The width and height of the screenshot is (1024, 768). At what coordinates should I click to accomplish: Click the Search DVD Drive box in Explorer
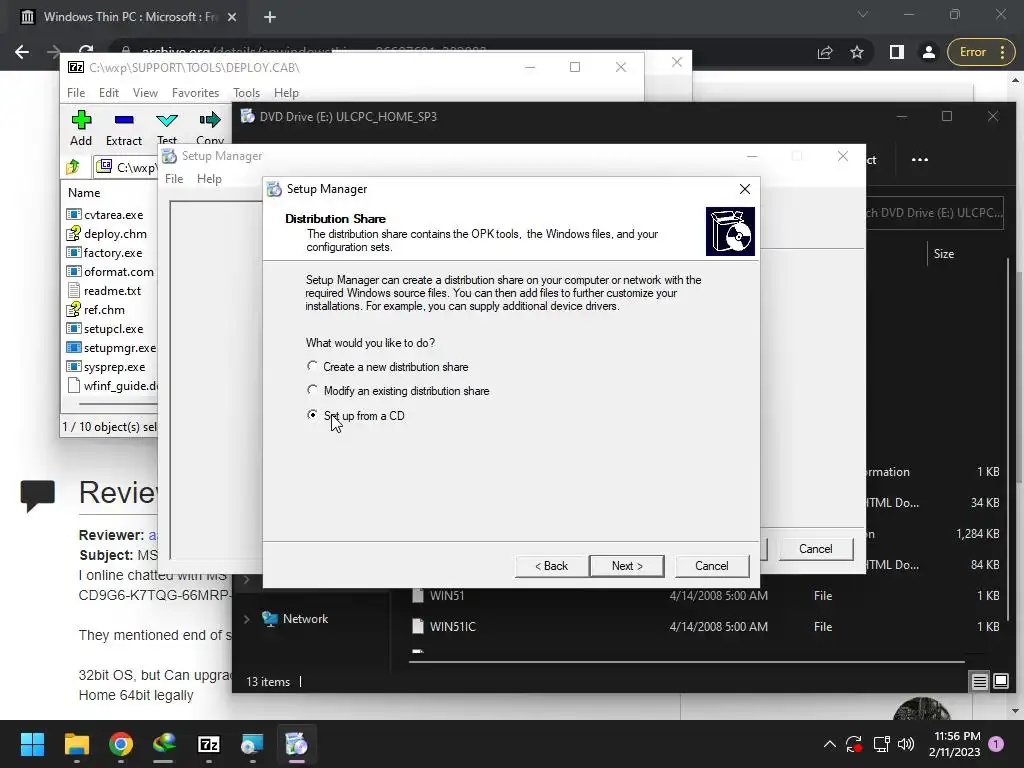pyautogui.click(x=934, y=212)
